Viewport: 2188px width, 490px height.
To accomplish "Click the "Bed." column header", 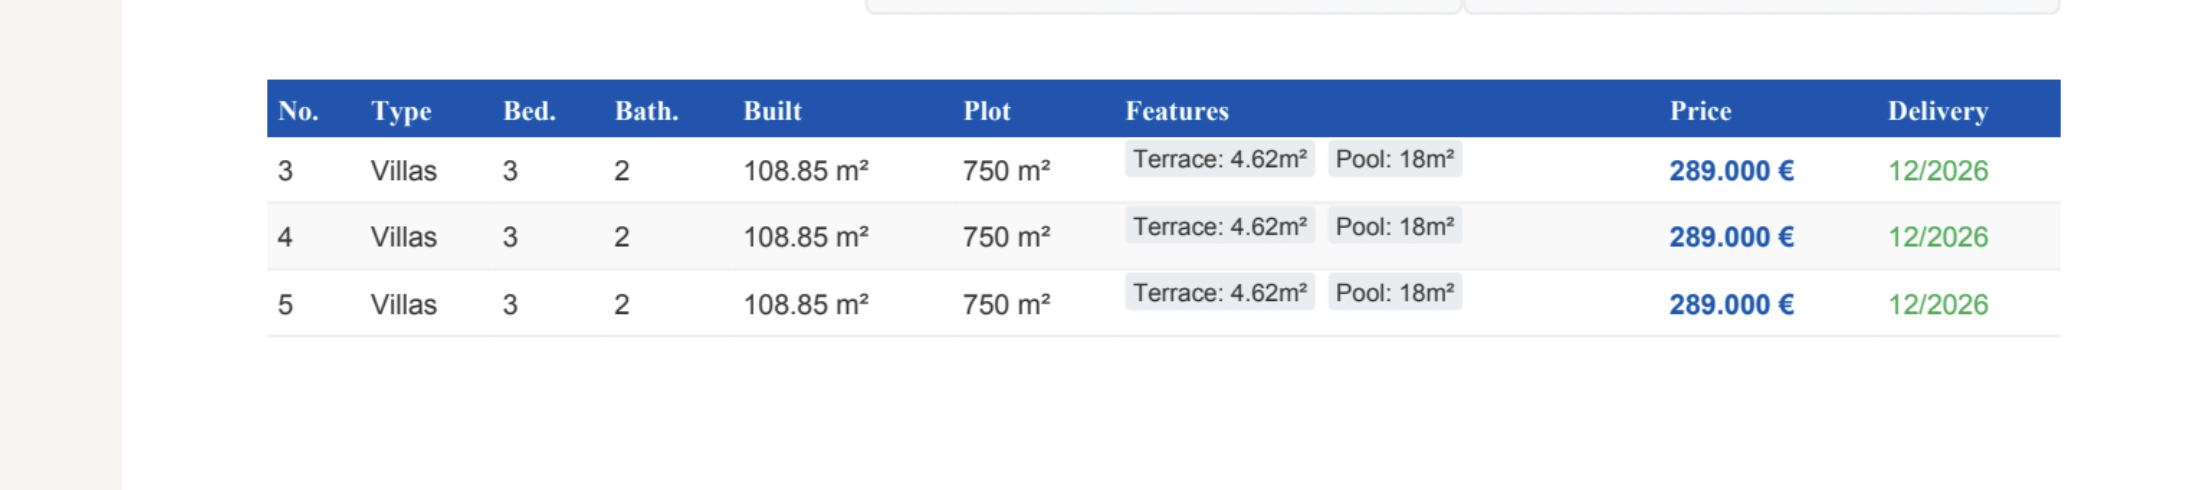I will point(529,111).
